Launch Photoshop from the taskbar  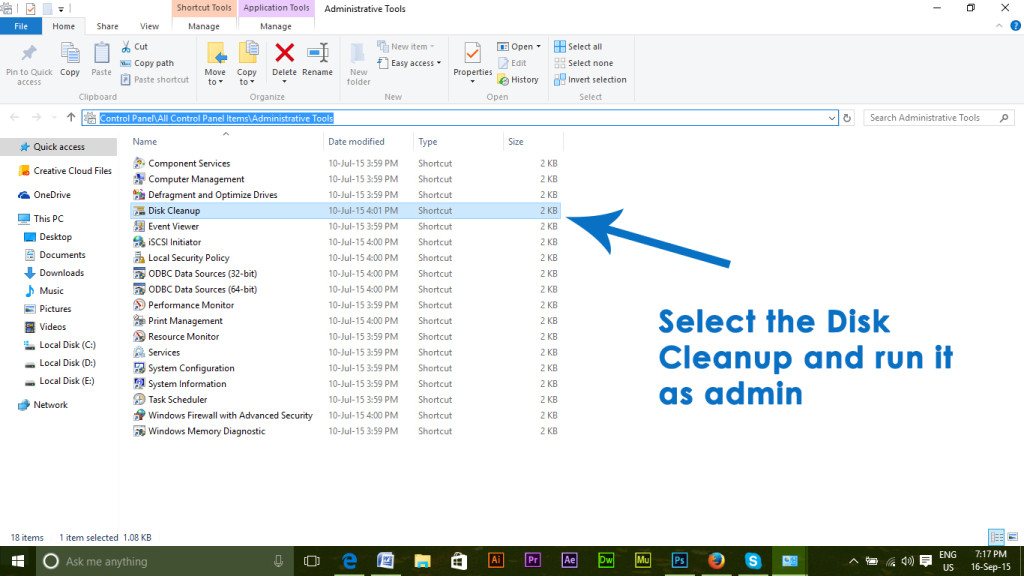679,560
